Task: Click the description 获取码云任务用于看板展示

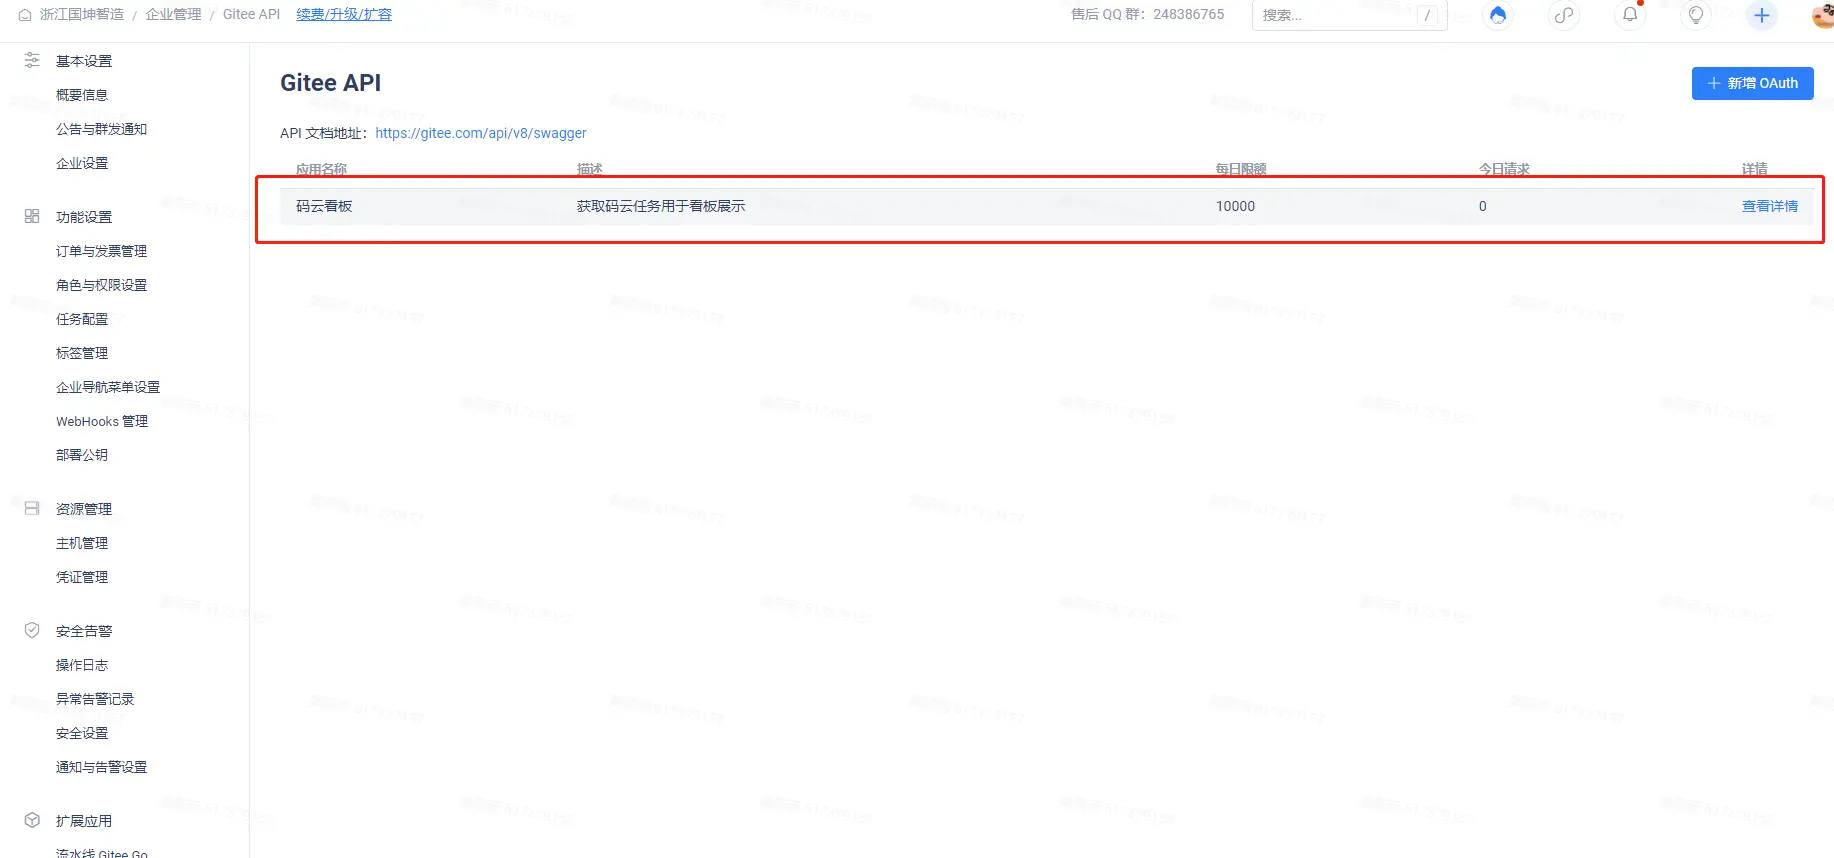Action: (x=661, y=206)
